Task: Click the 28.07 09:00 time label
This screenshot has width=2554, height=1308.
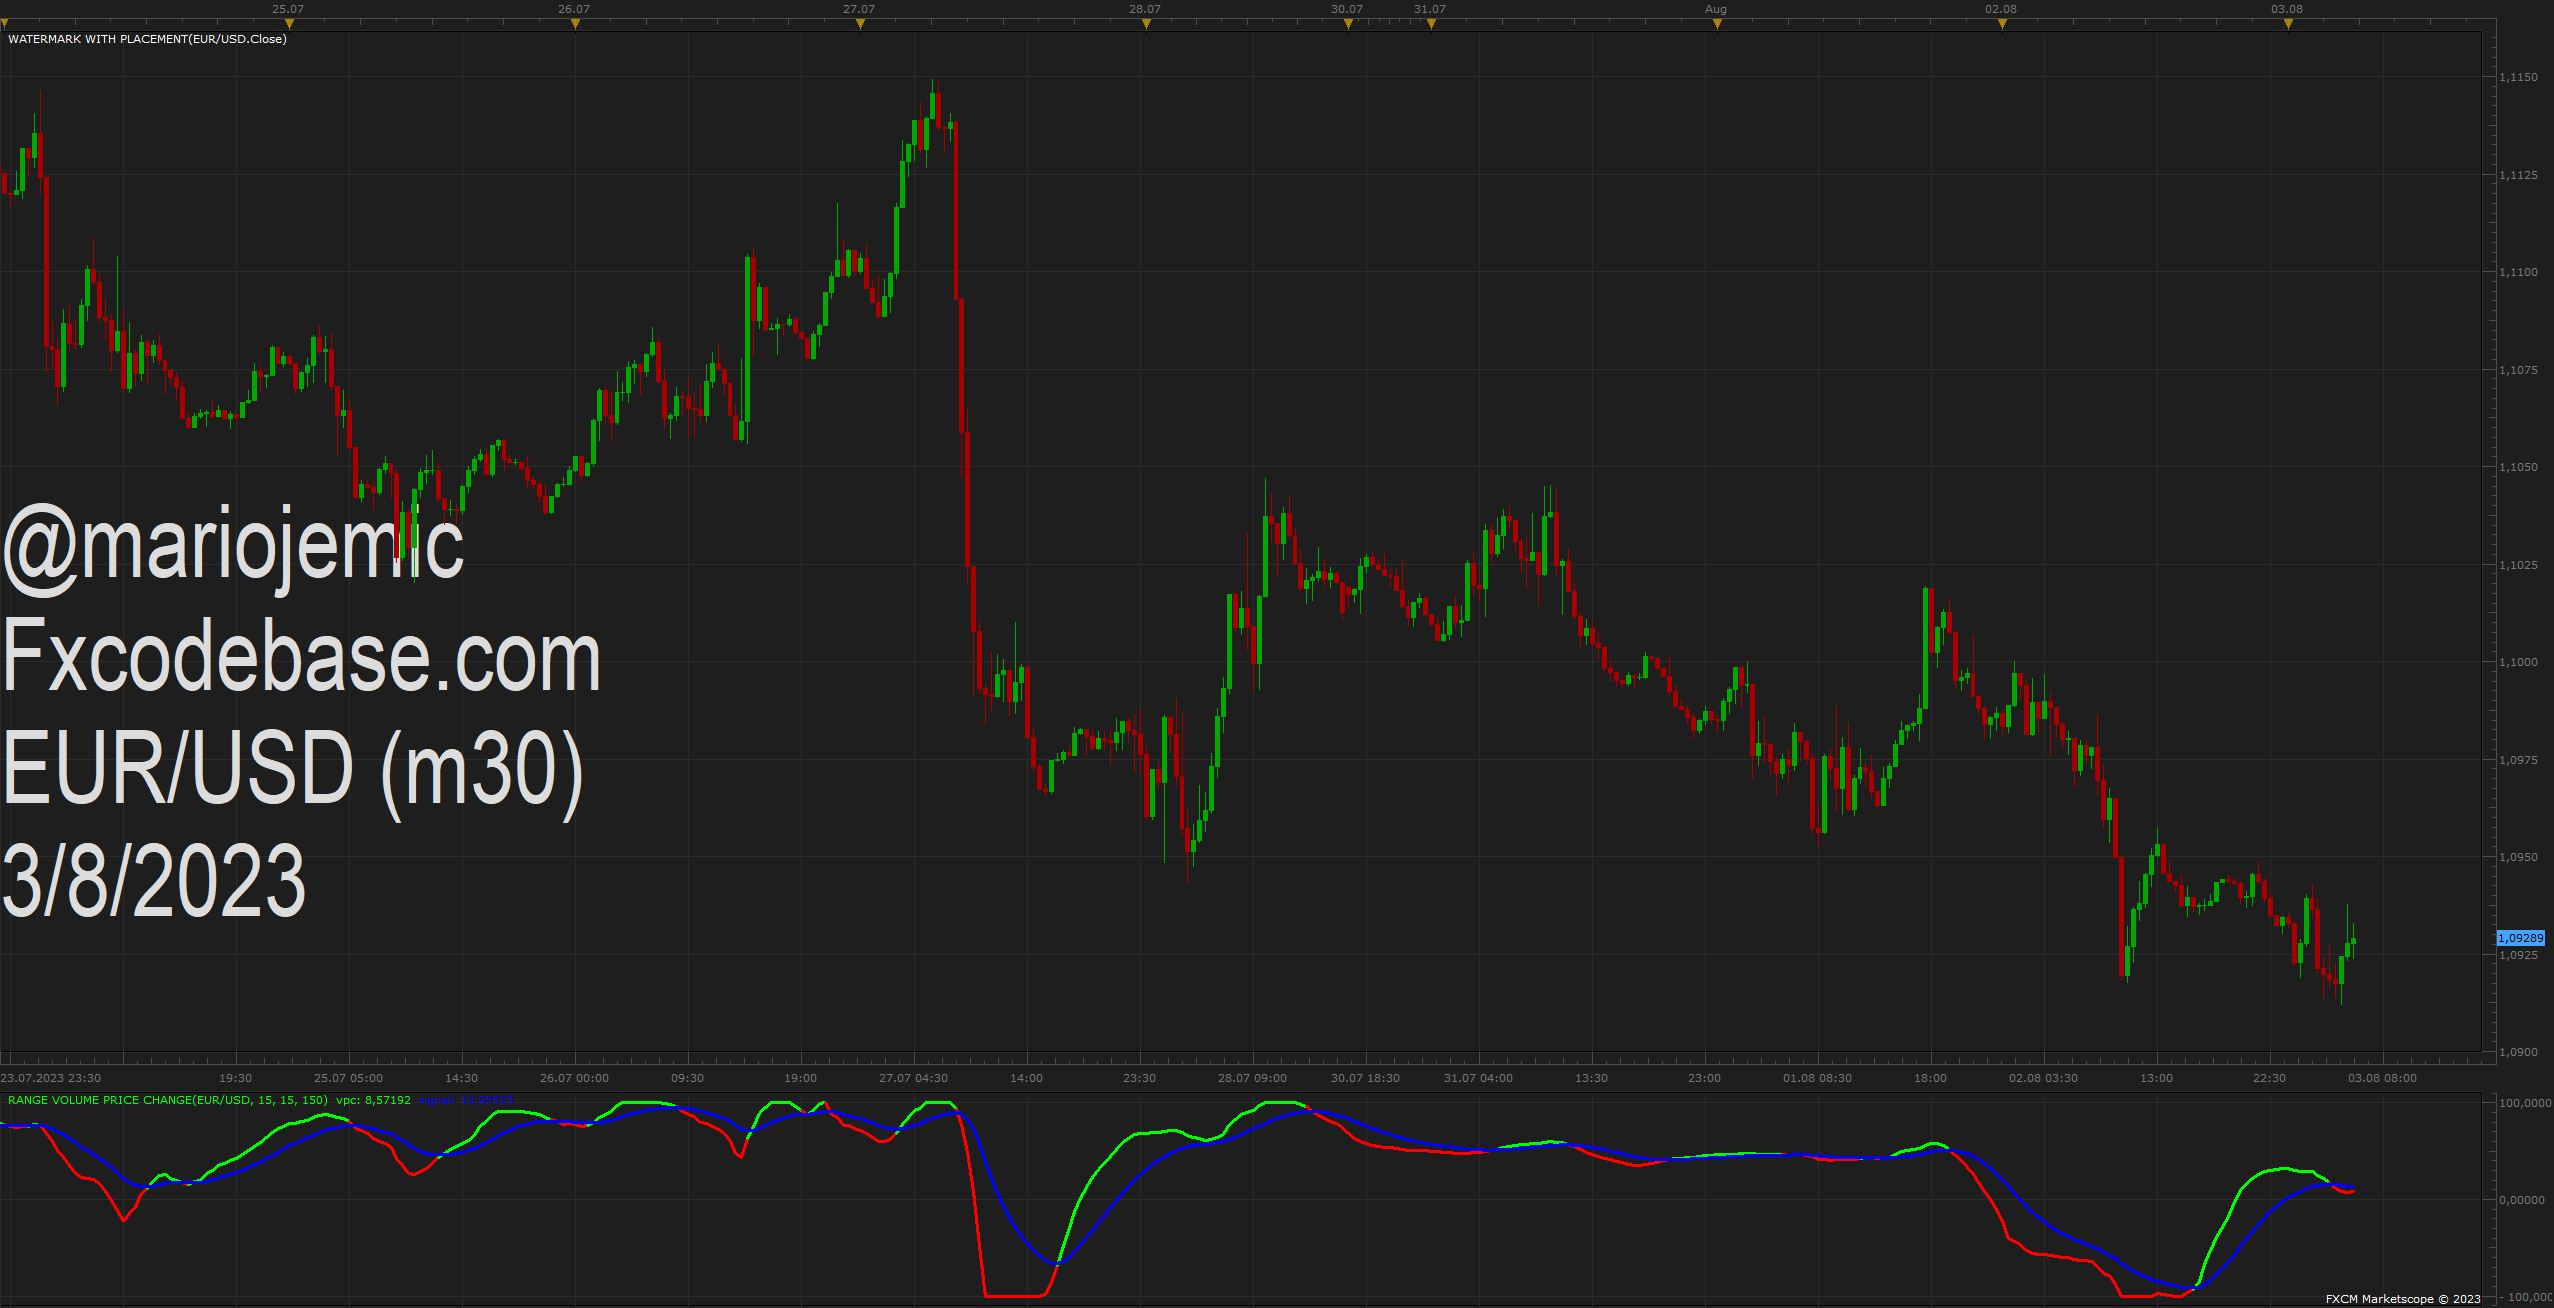Action: (x=1252, y=1078)
